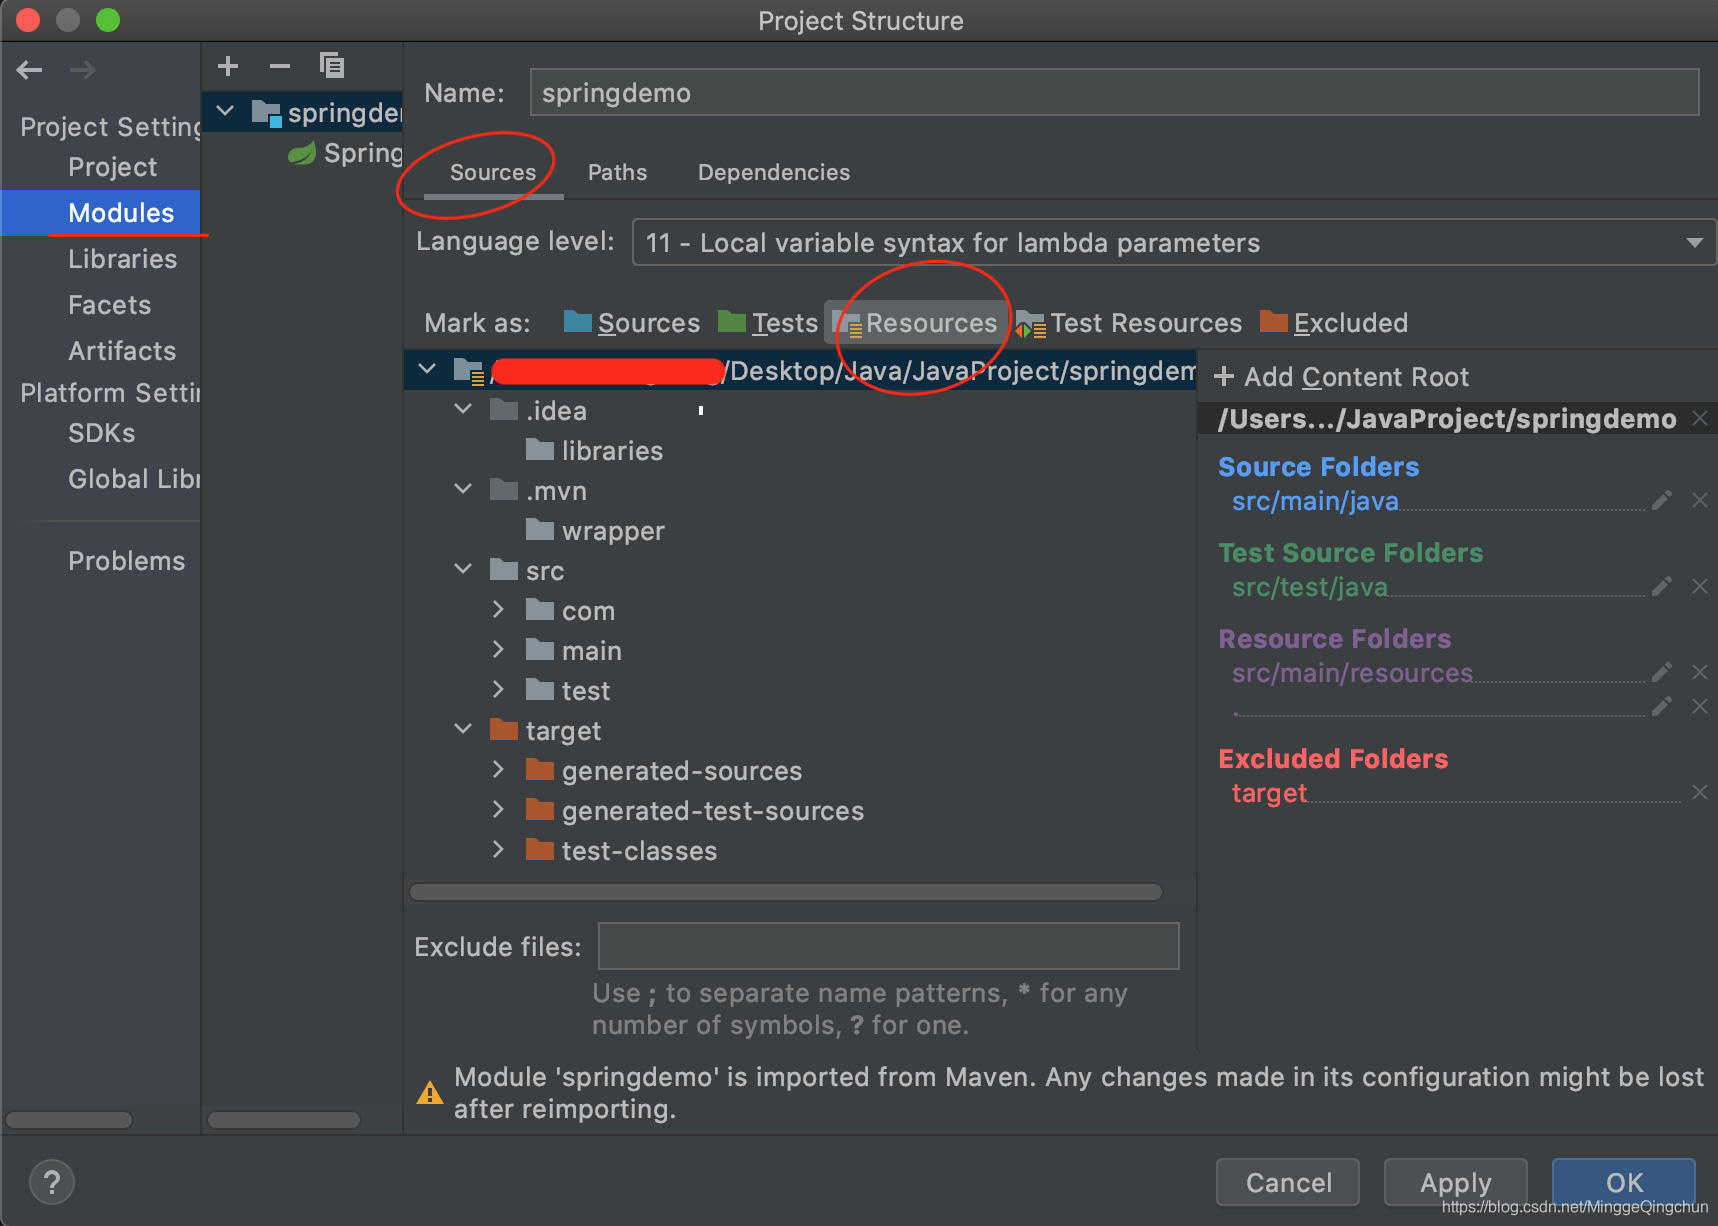Expand the test-classes folder
Screen dimensions: 1718x1226
tap(498, 849)
